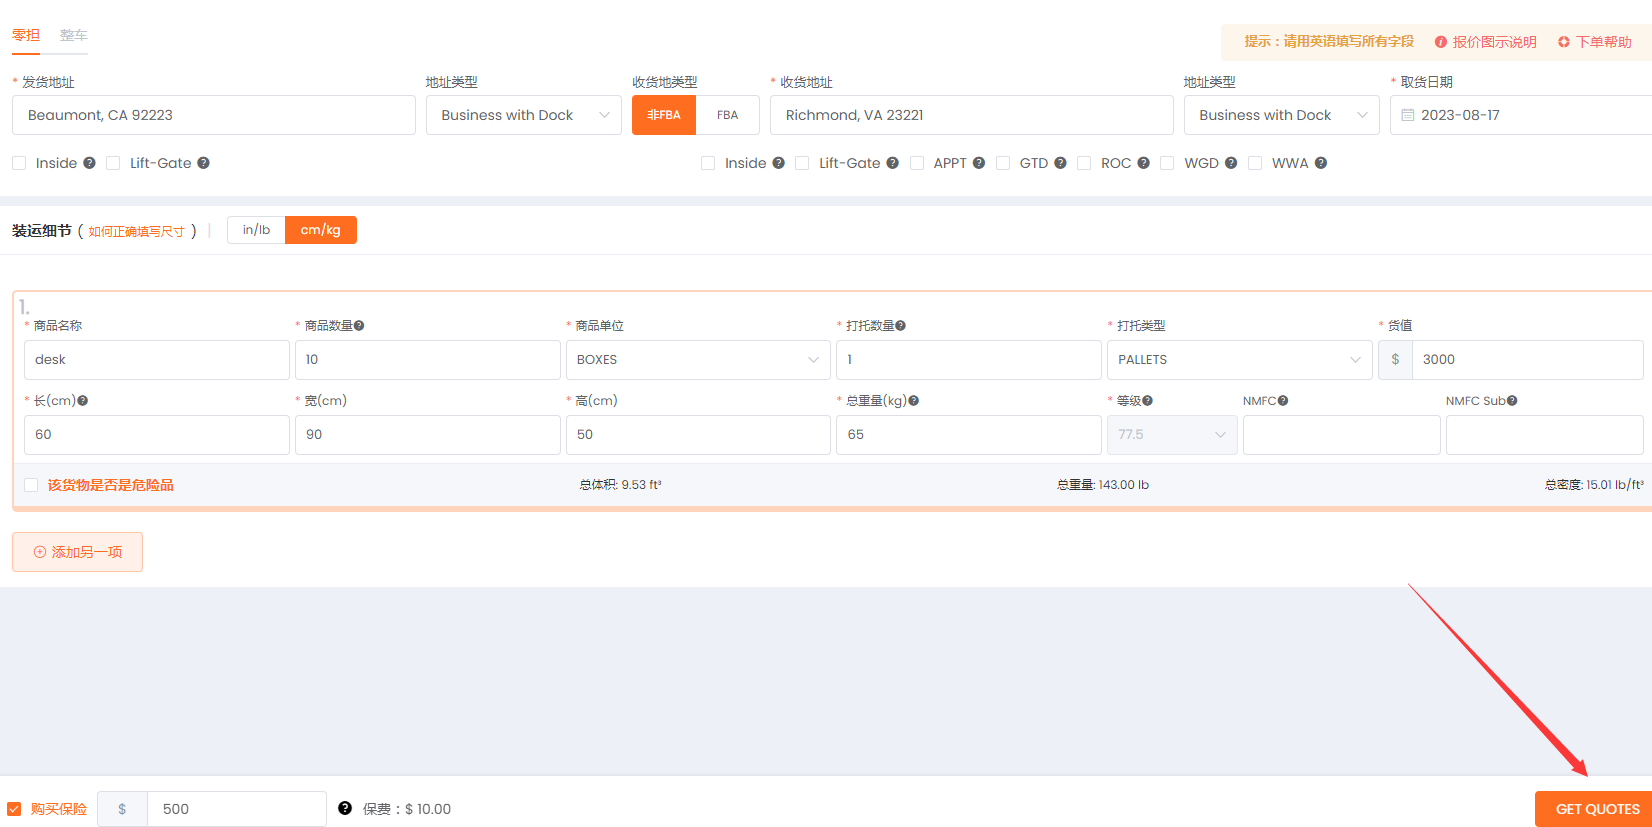
Task: Enable destination Lift-Gate checkbox
Action: click(x=802, y=163)
